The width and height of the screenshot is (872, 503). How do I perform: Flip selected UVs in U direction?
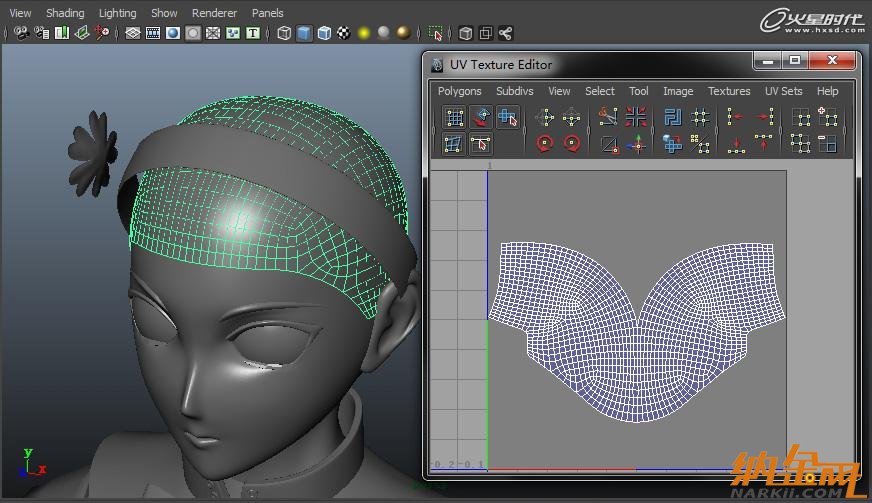point(545,117)
